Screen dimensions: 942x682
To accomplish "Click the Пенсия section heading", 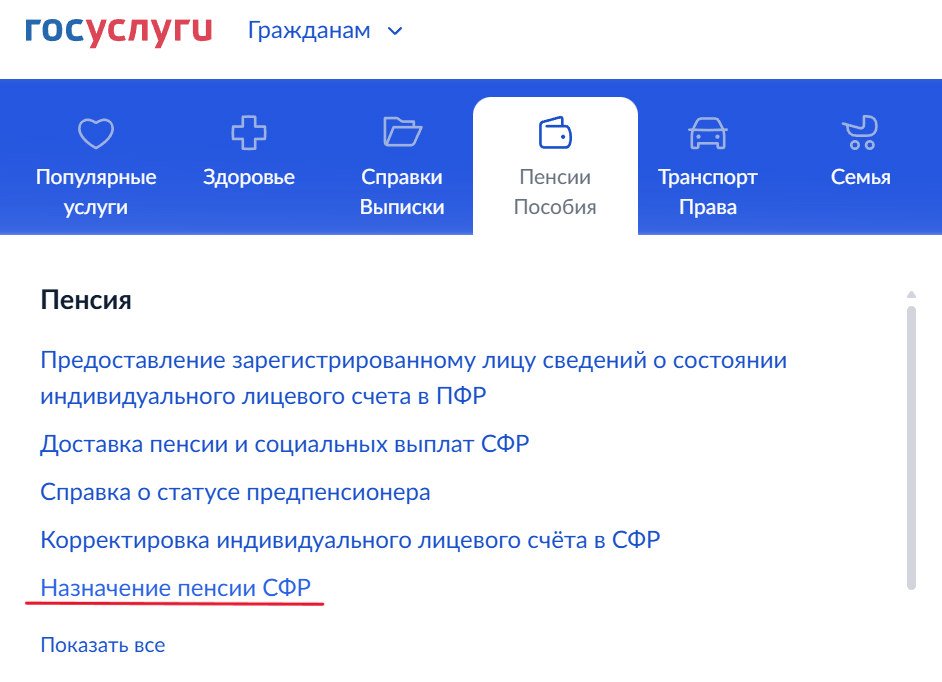I will (x=86, y=300).
